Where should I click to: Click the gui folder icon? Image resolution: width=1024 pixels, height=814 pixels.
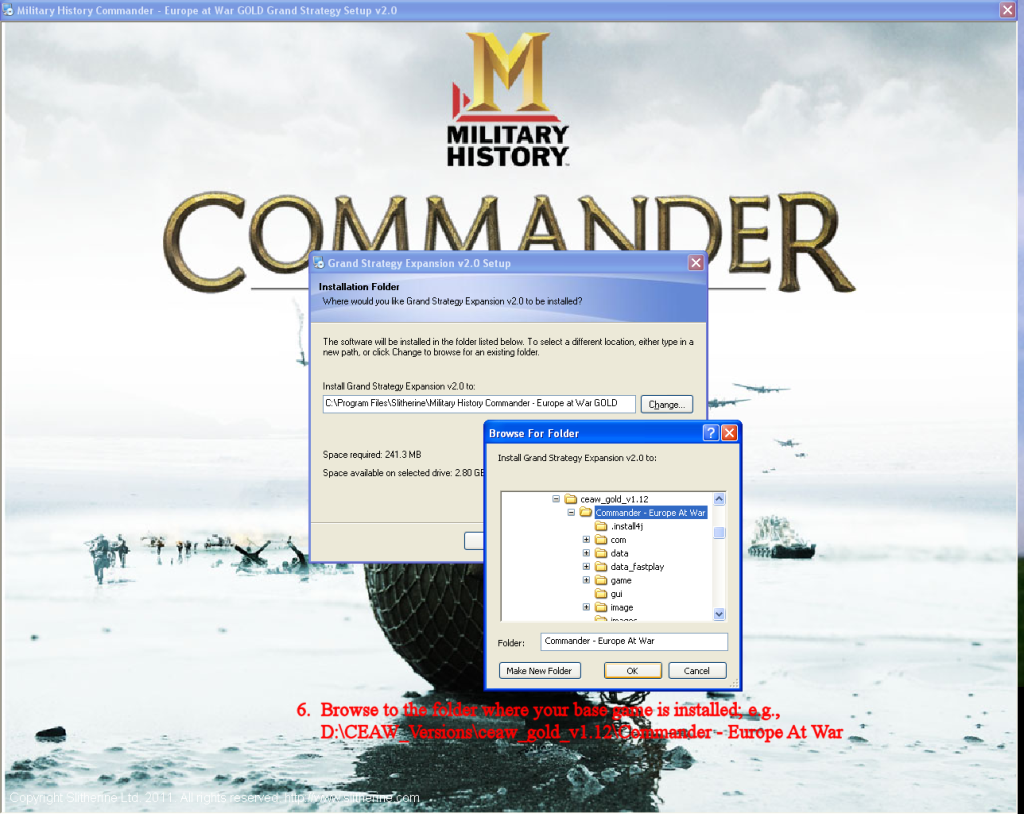coord(601,594)
